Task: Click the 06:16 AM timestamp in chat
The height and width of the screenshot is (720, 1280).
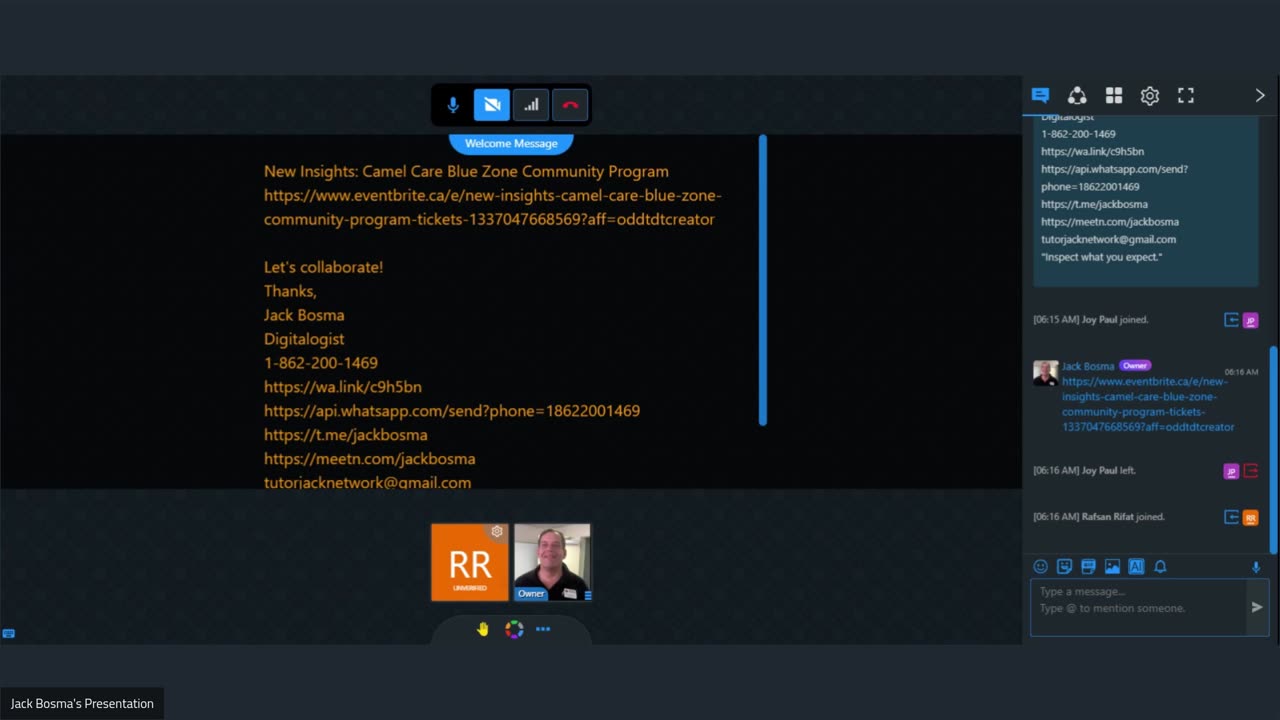Action: (x=1241, y=372)
